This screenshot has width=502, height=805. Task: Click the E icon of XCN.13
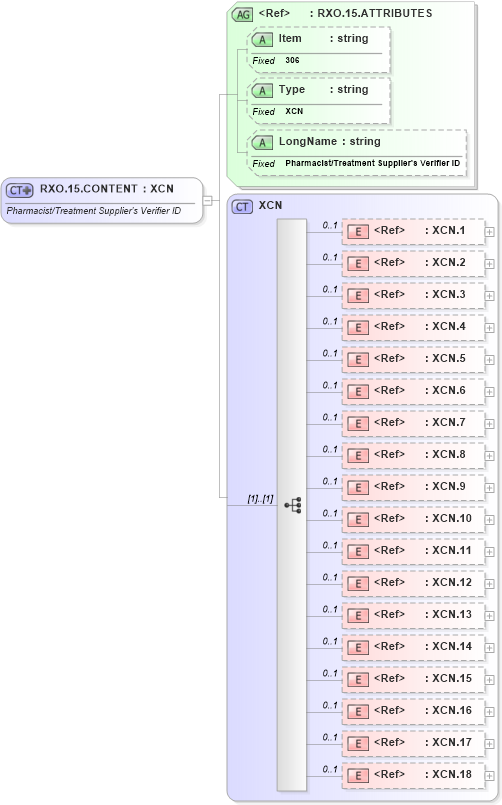click(x=358, y=616)
